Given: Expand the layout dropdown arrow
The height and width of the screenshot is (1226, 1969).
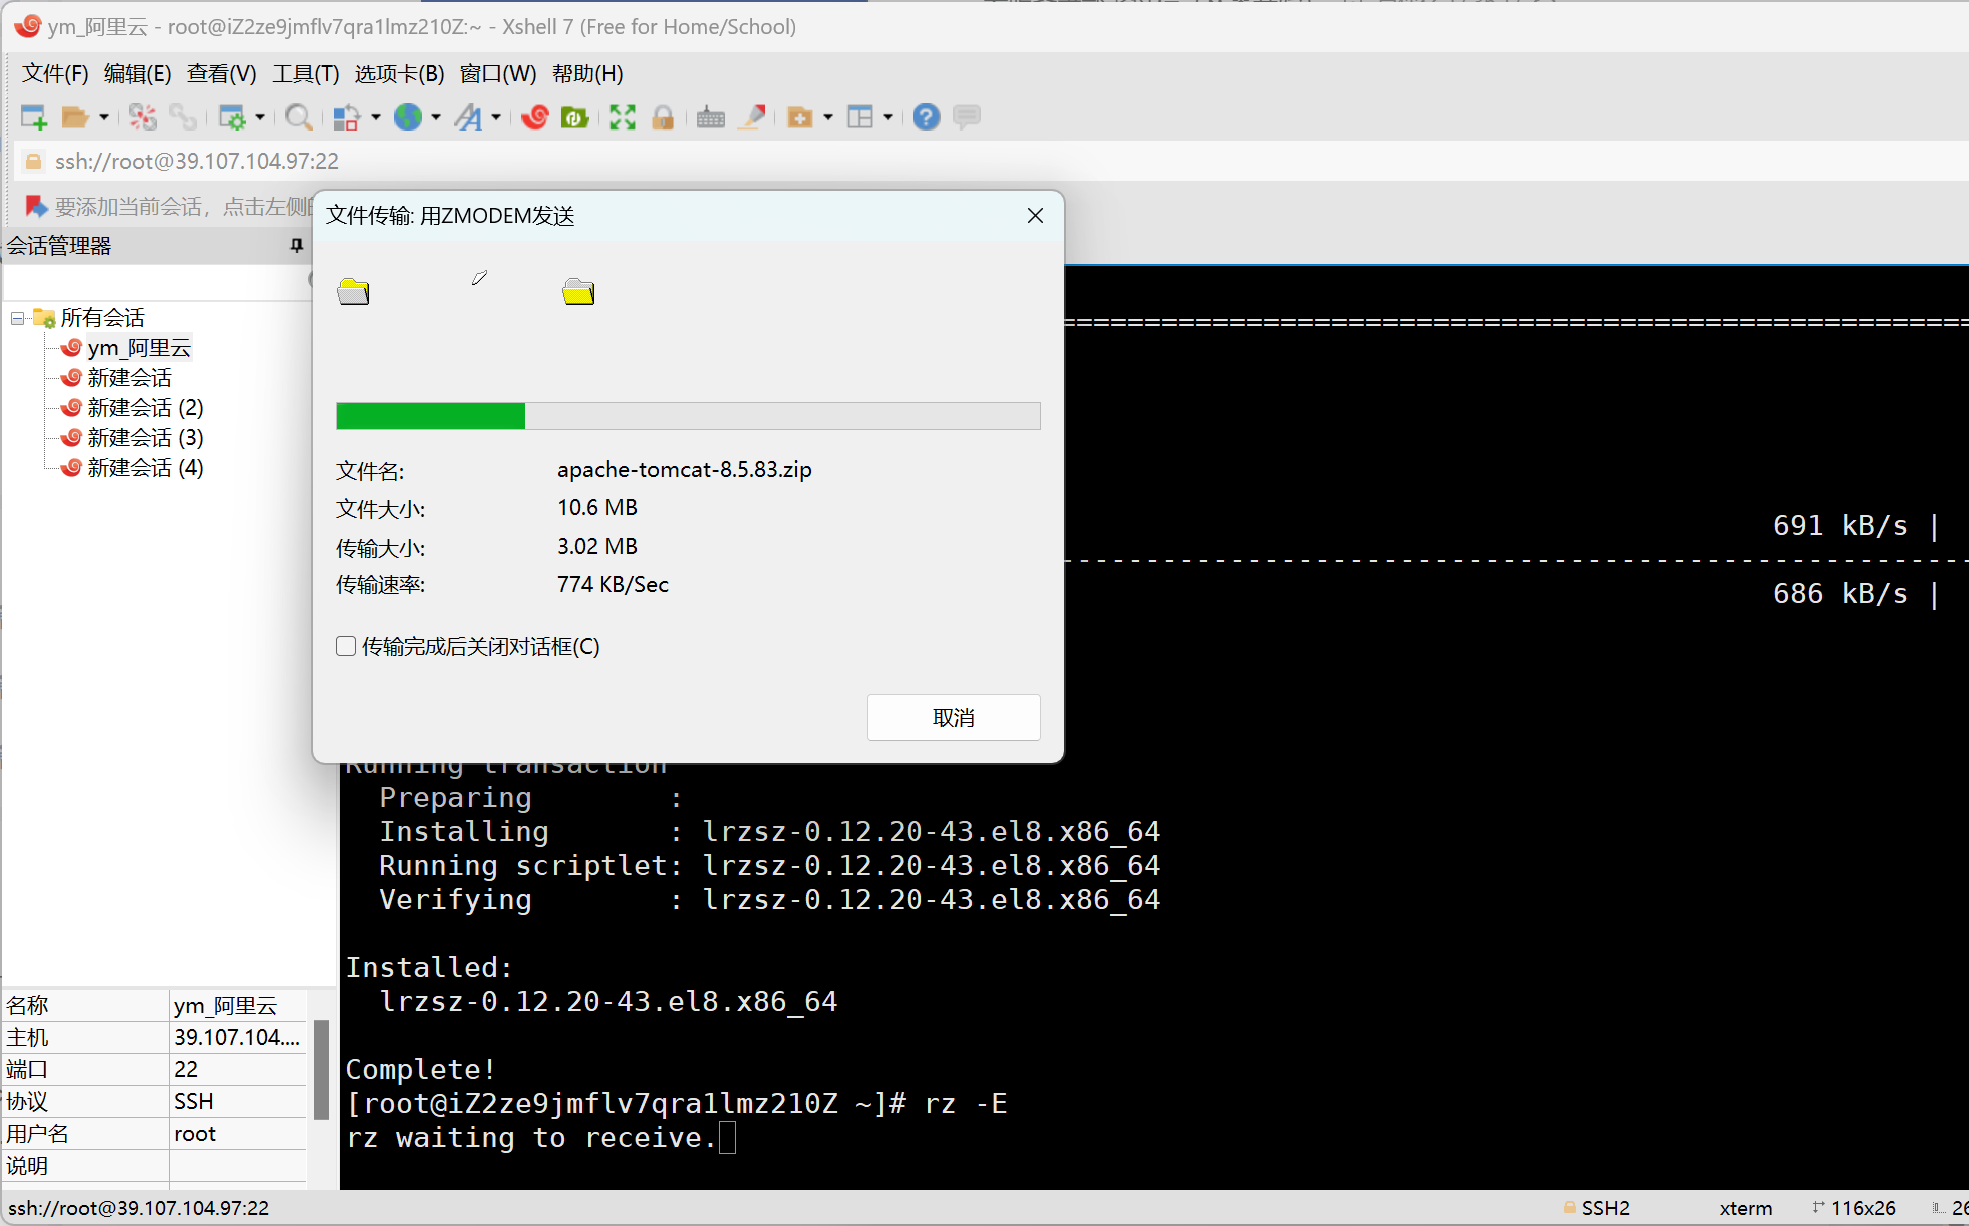Looking at the screenshot, I should click(x=887, y=117).
